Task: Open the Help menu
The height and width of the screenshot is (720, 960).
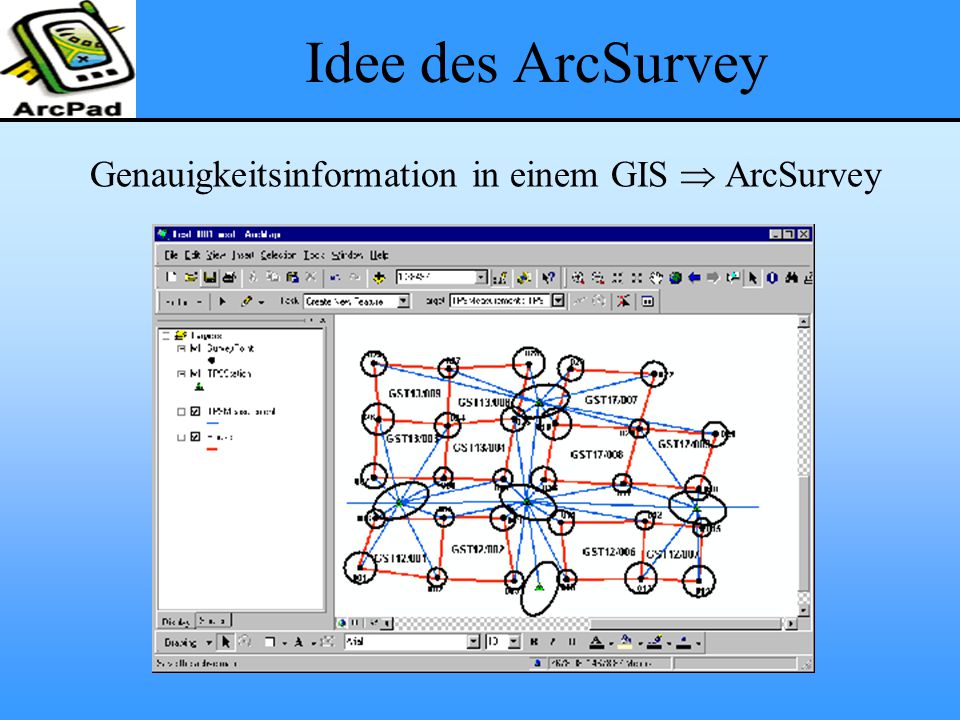Action: [379, 255]
